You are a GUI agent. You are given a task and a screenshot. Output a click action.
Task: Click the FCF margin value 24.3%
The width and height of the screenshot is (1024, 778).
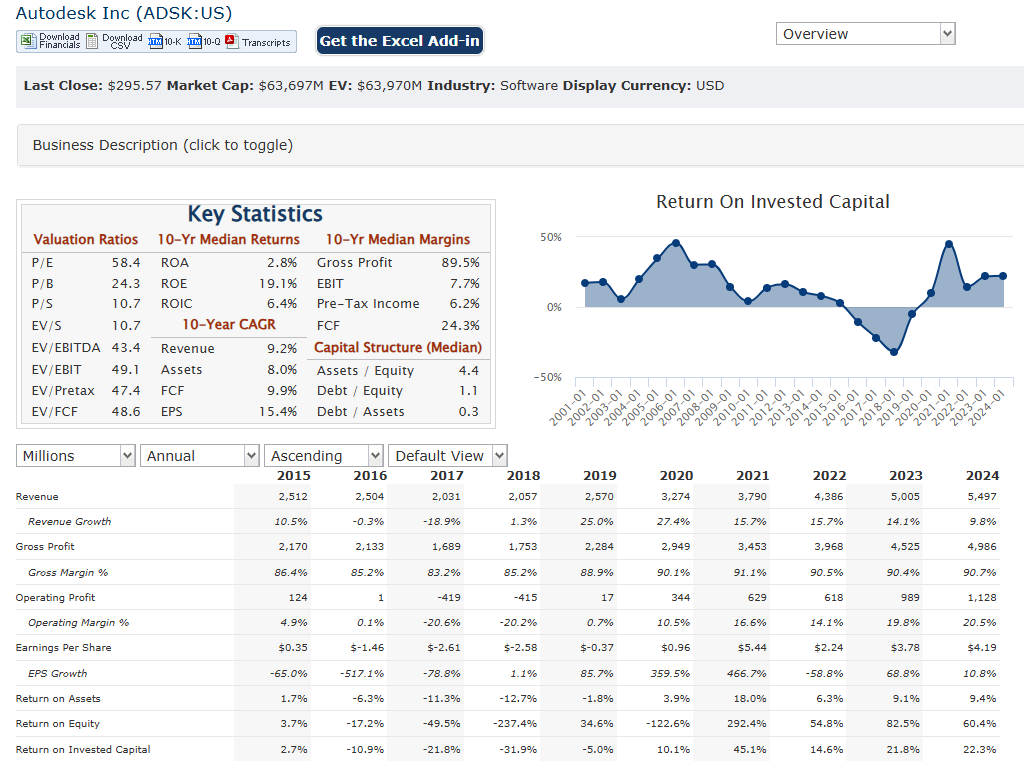tap(460, 325)
